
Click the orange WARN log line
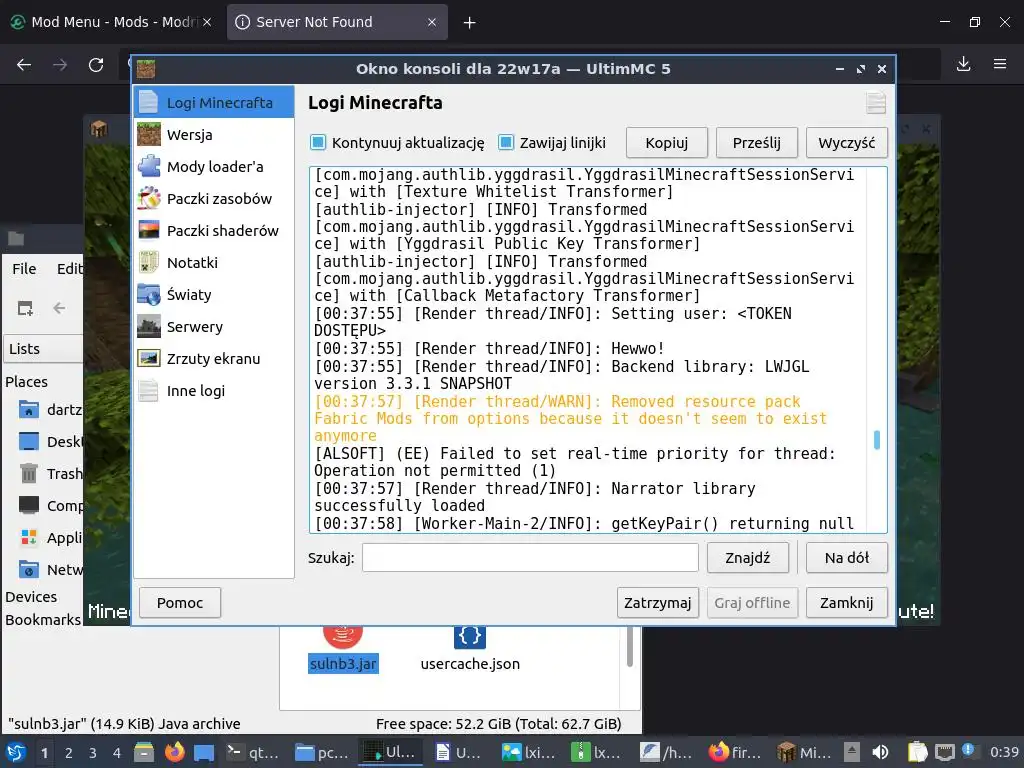570,419
